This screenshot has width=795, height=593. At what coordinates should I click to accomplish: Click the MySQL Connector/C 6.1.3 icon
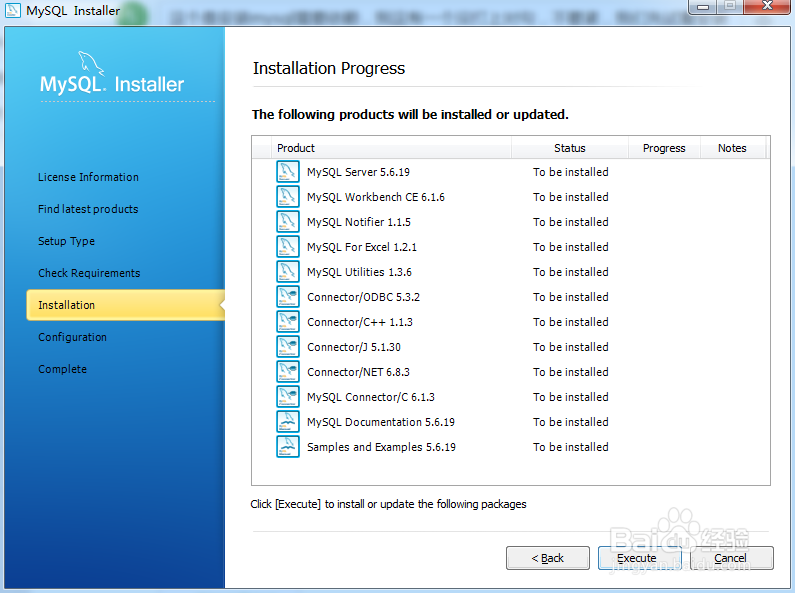coord(287,397)
